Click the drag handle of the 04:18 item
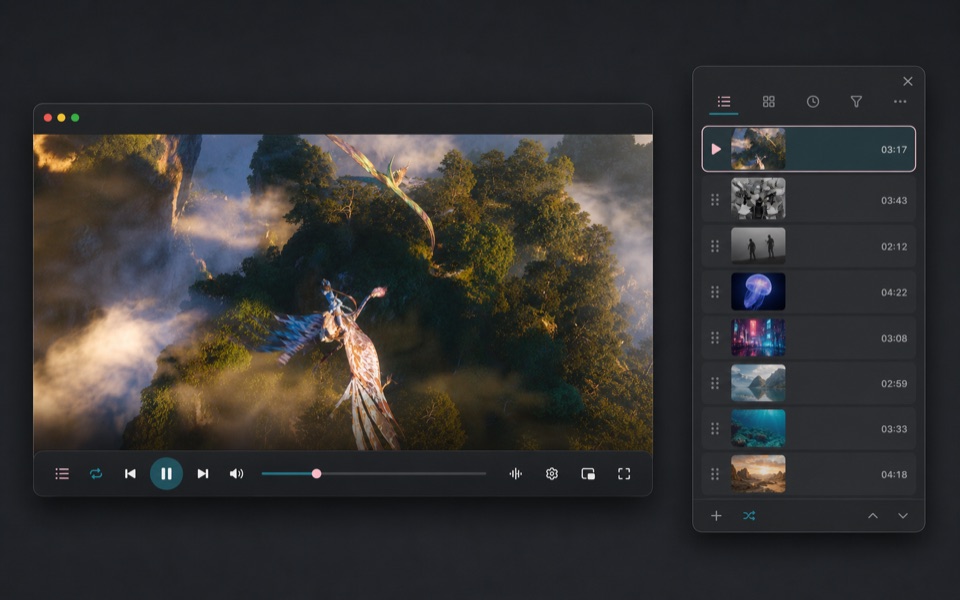 714,474
